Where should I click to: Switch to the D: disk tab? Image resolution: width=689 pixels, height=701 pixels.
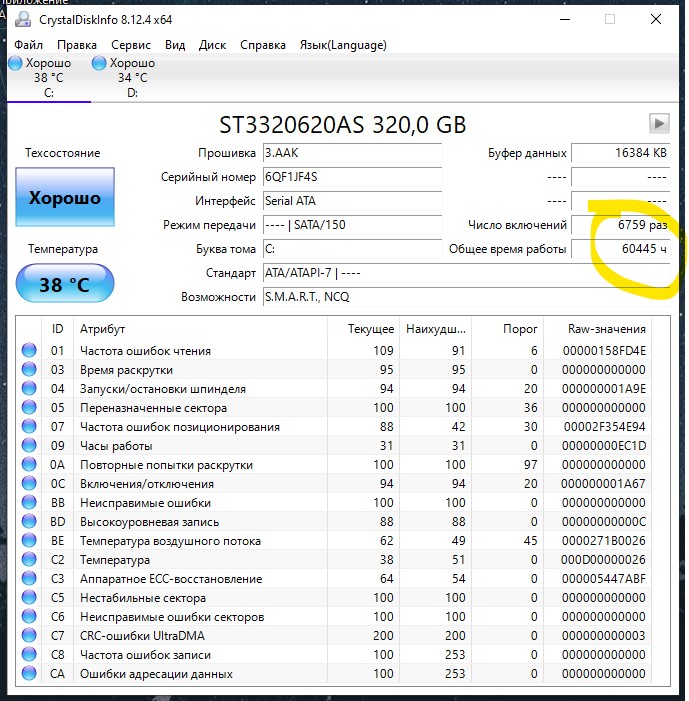[x=125, y=77]
